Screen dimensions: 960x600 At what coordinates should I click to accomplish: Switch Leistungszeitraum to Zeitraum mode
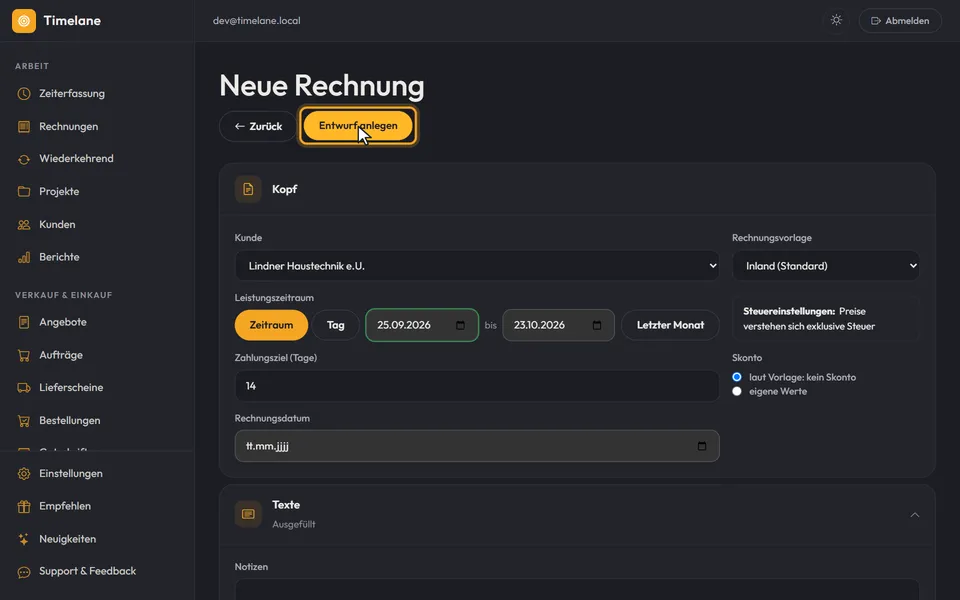pyautogui.click(x=271, y=325)
